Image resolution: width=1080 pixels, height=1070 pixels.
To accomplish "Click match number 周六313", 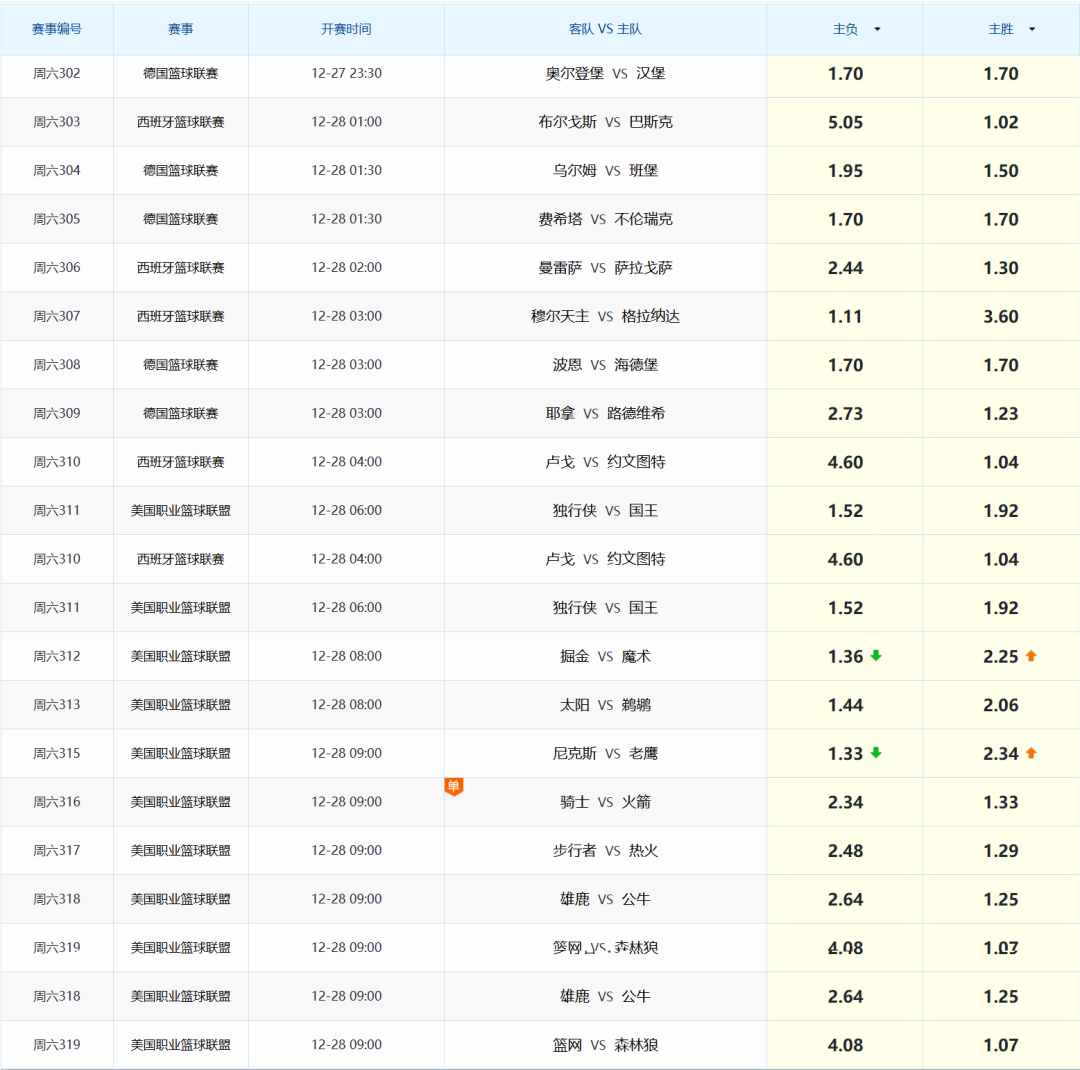I will pyautogui.click(x=57, y=705).
